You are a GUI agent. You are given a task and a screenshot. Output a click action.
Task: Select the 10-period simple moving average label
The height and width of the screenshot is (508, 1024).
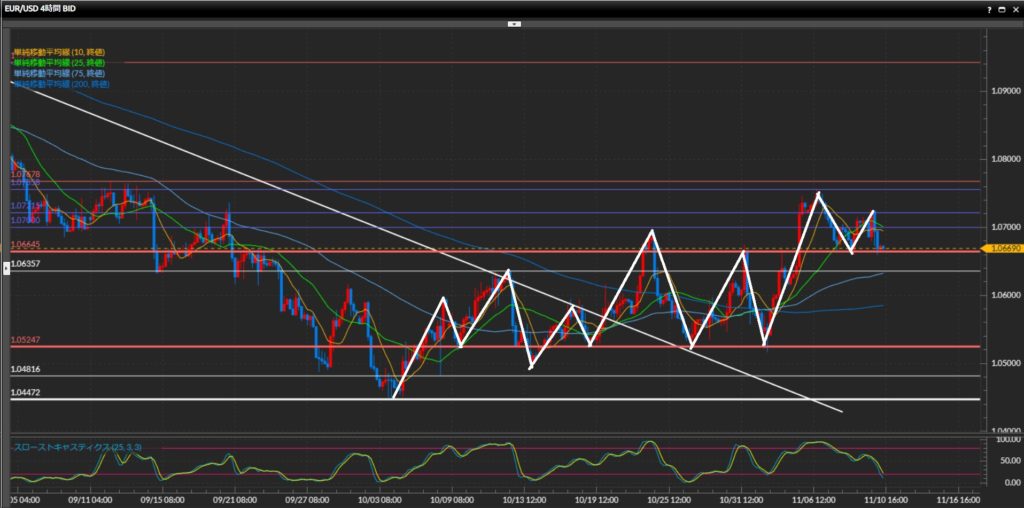coord(59,51)
